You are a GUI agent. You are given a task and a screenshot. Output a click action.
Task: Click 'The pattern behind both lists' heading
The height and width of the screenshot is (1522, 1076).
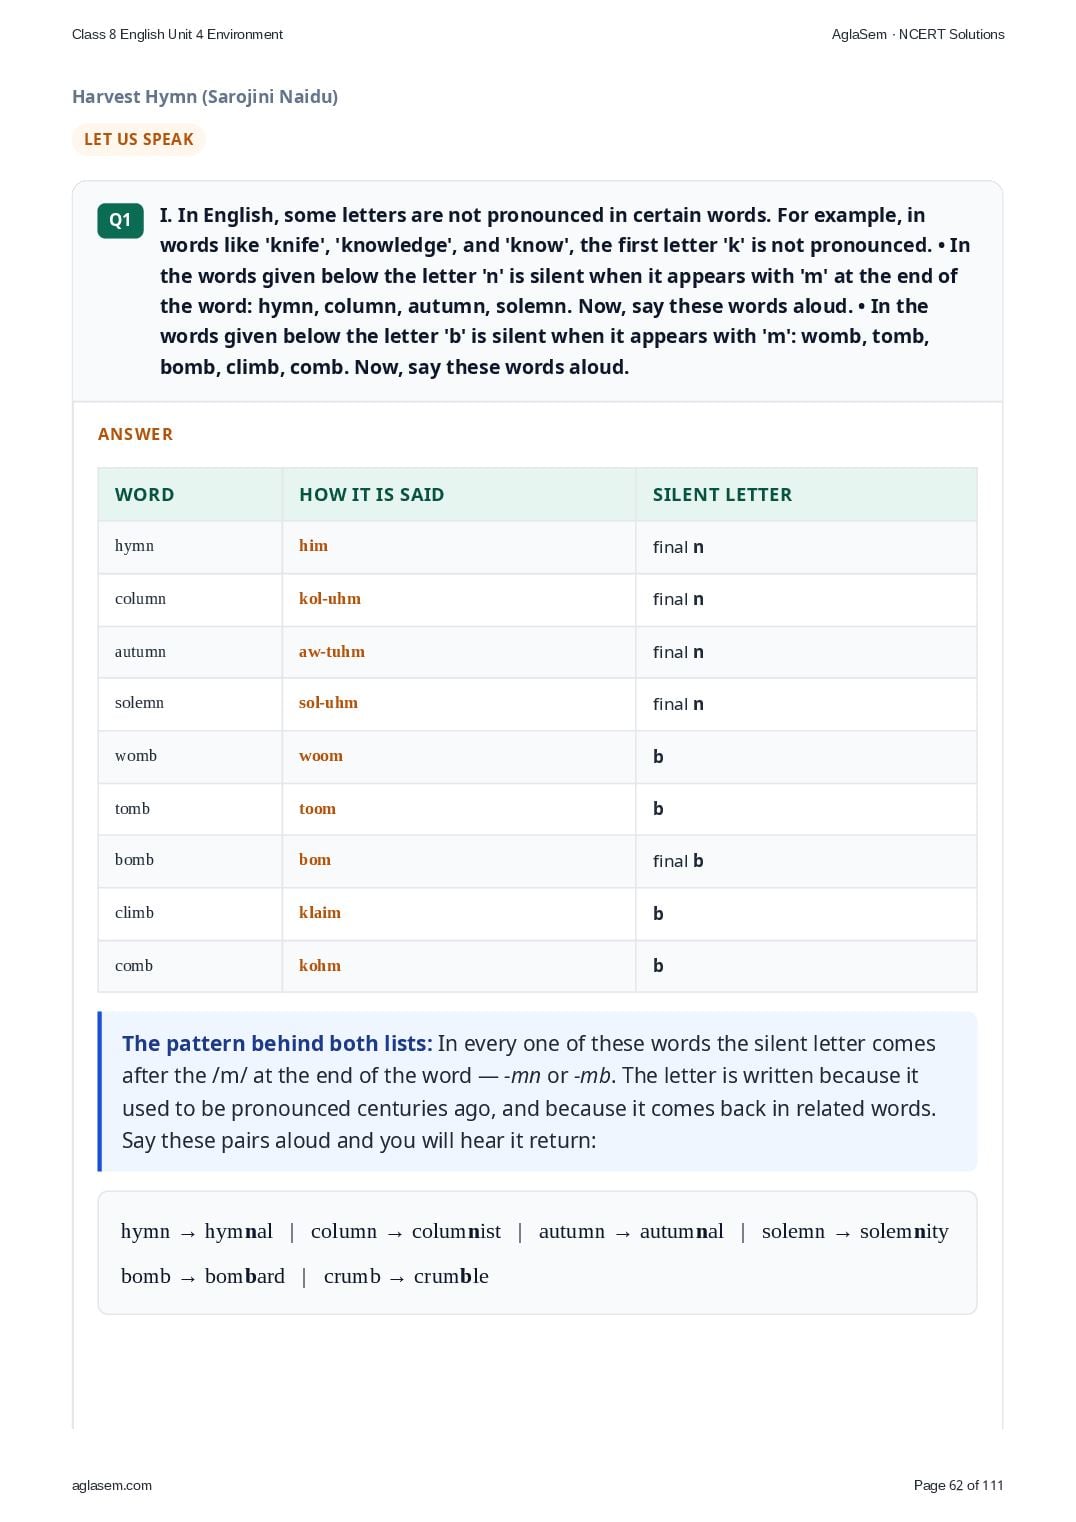coord(277,1043)
